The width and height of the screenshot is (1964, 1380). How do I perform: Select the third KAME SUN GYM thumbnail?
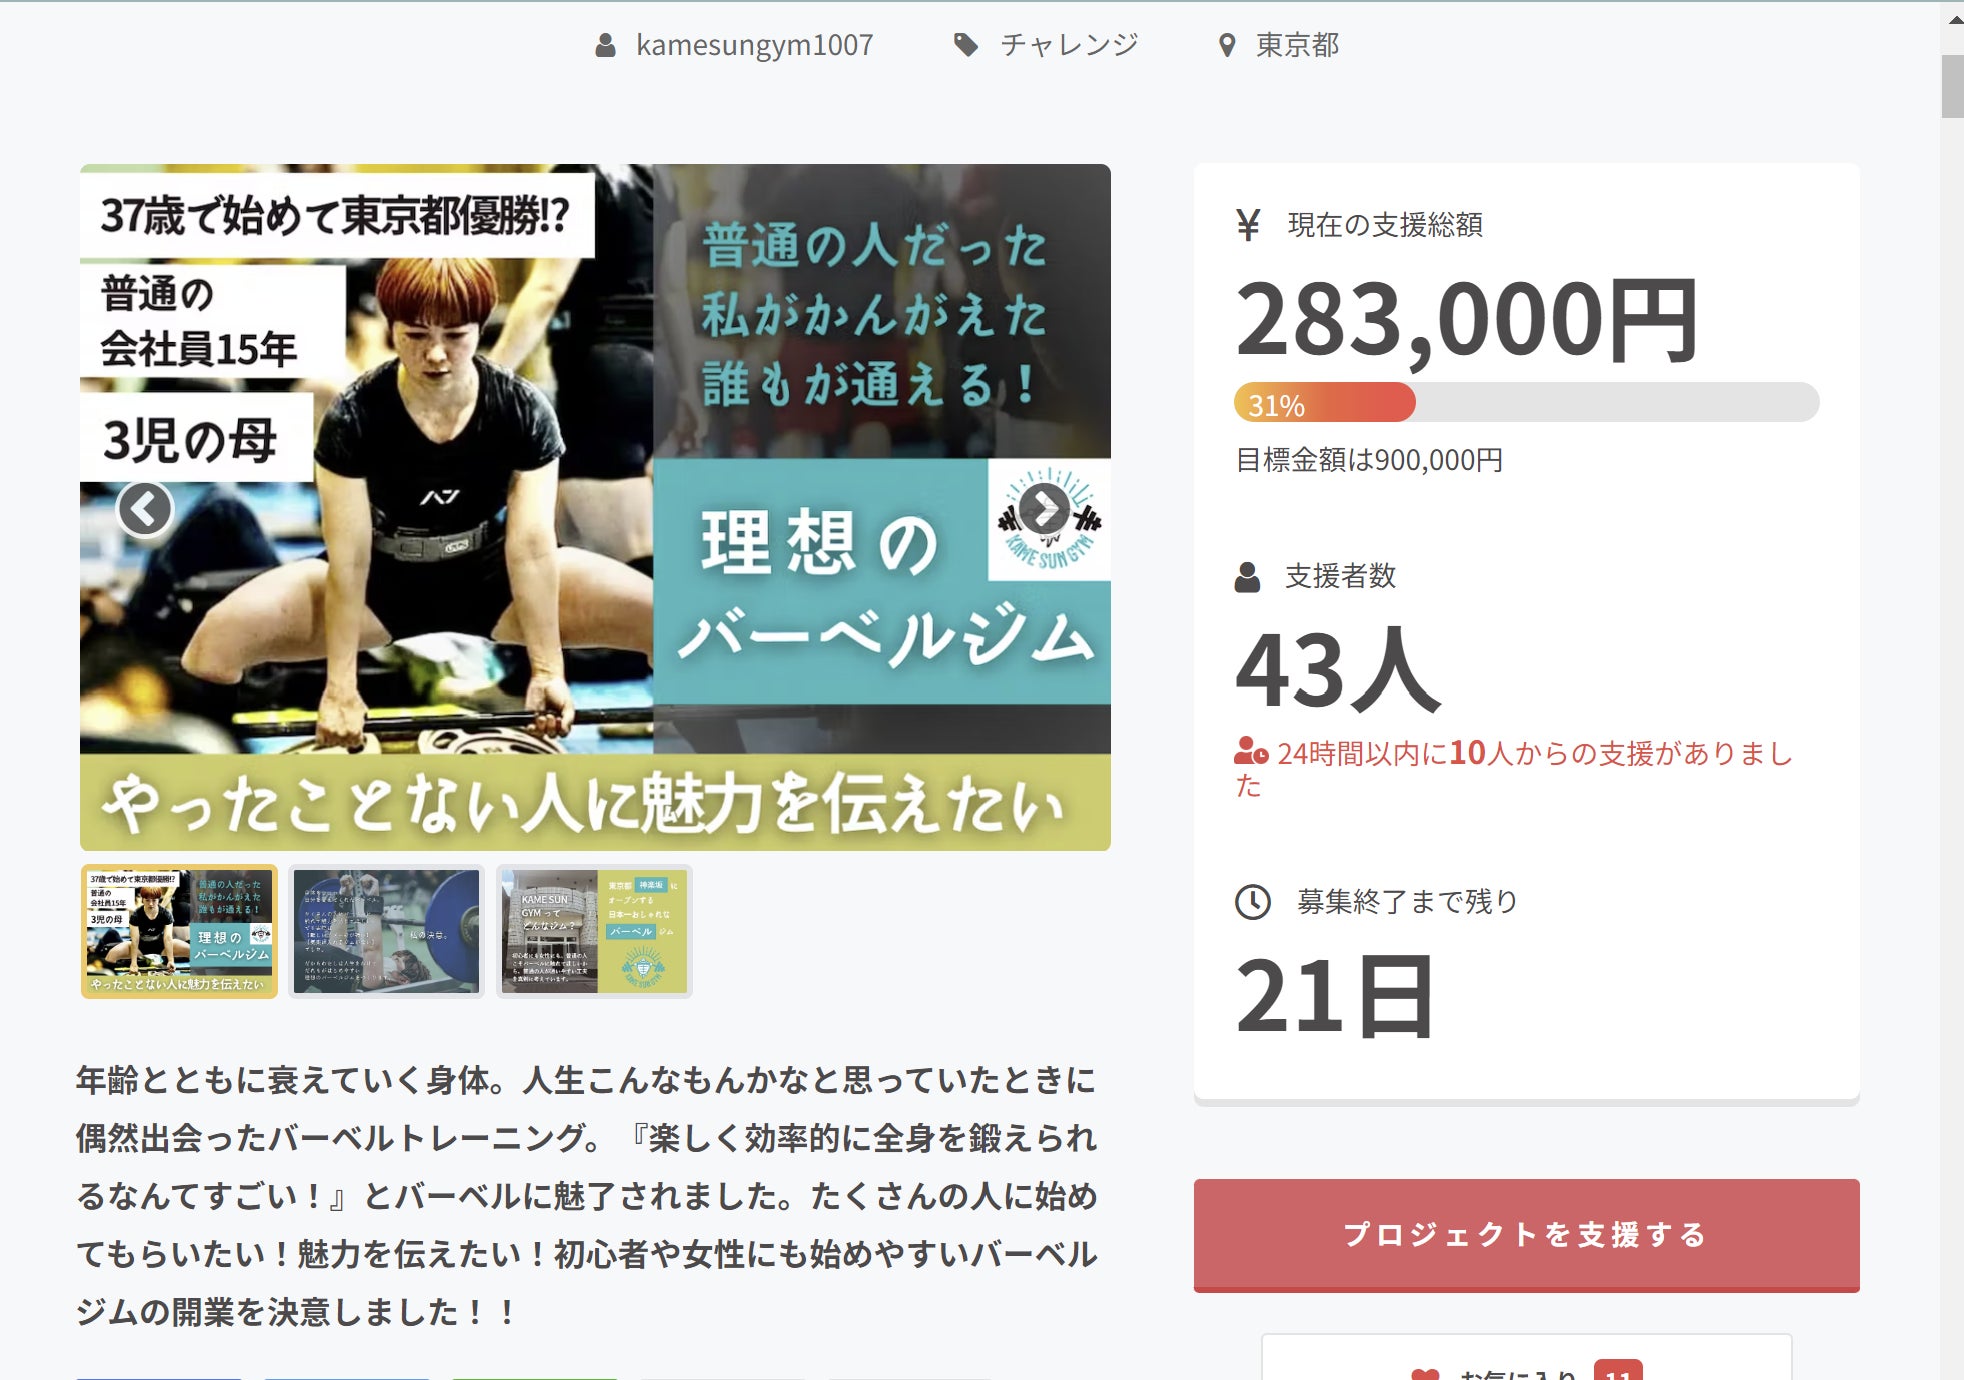coord(594,931)
